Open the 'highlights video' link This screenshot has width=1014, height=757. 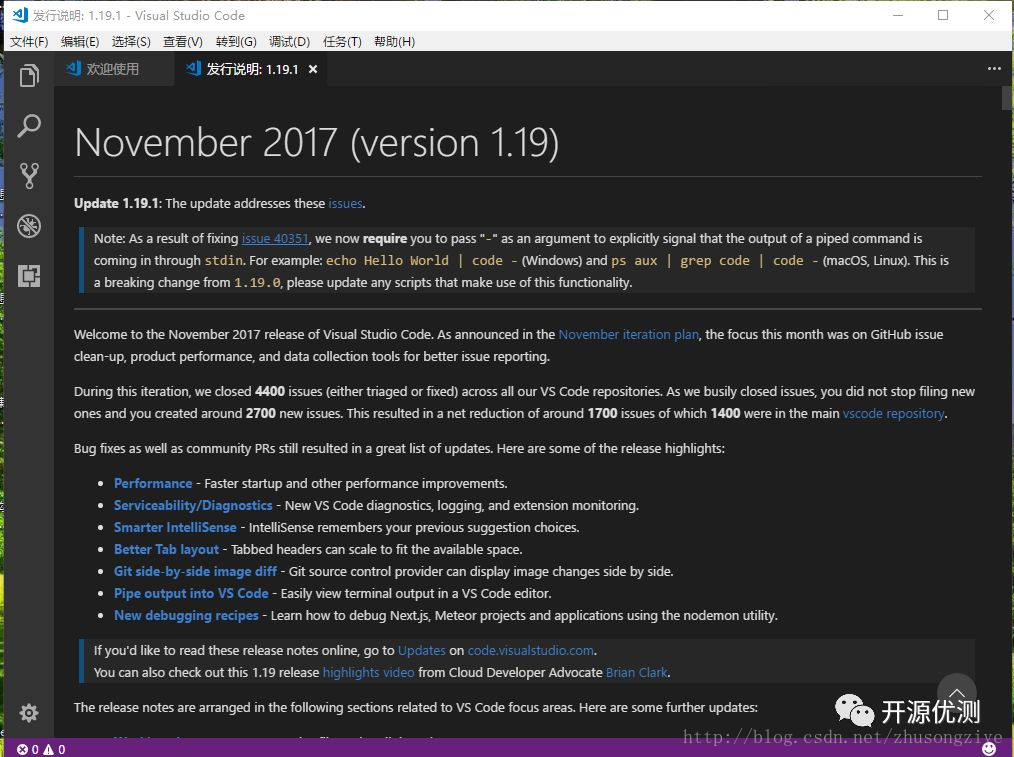click(x=369, y=672)
